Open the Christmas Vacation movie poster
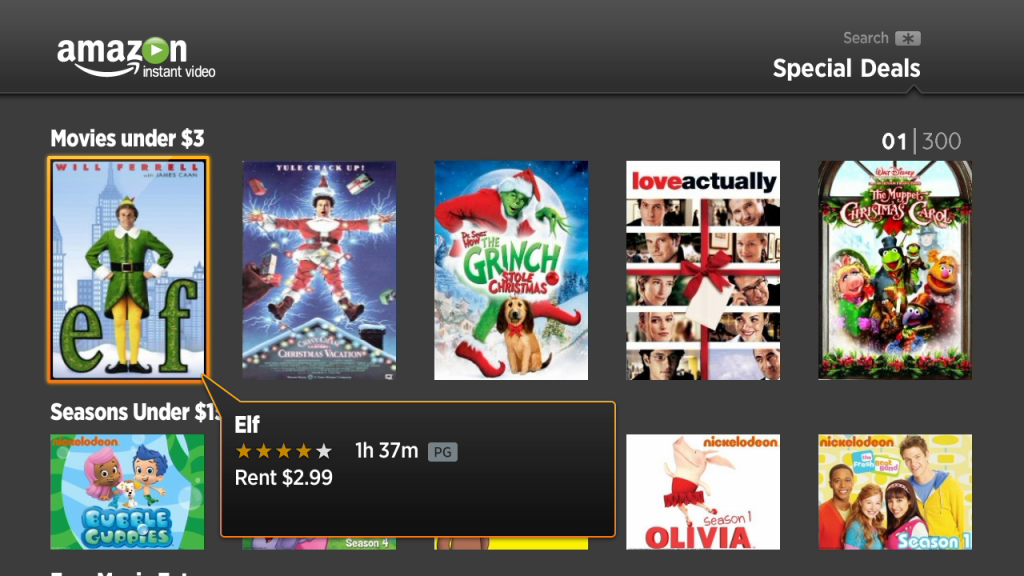 coord(319,270)
